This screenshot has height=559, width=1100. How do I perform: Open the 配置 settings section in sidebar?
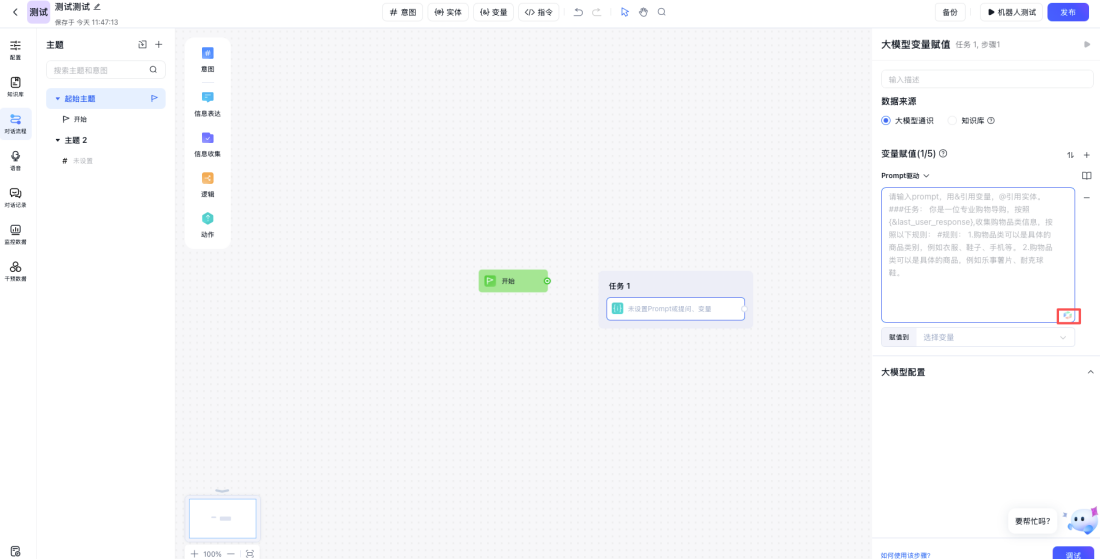[x=15, y=50]
